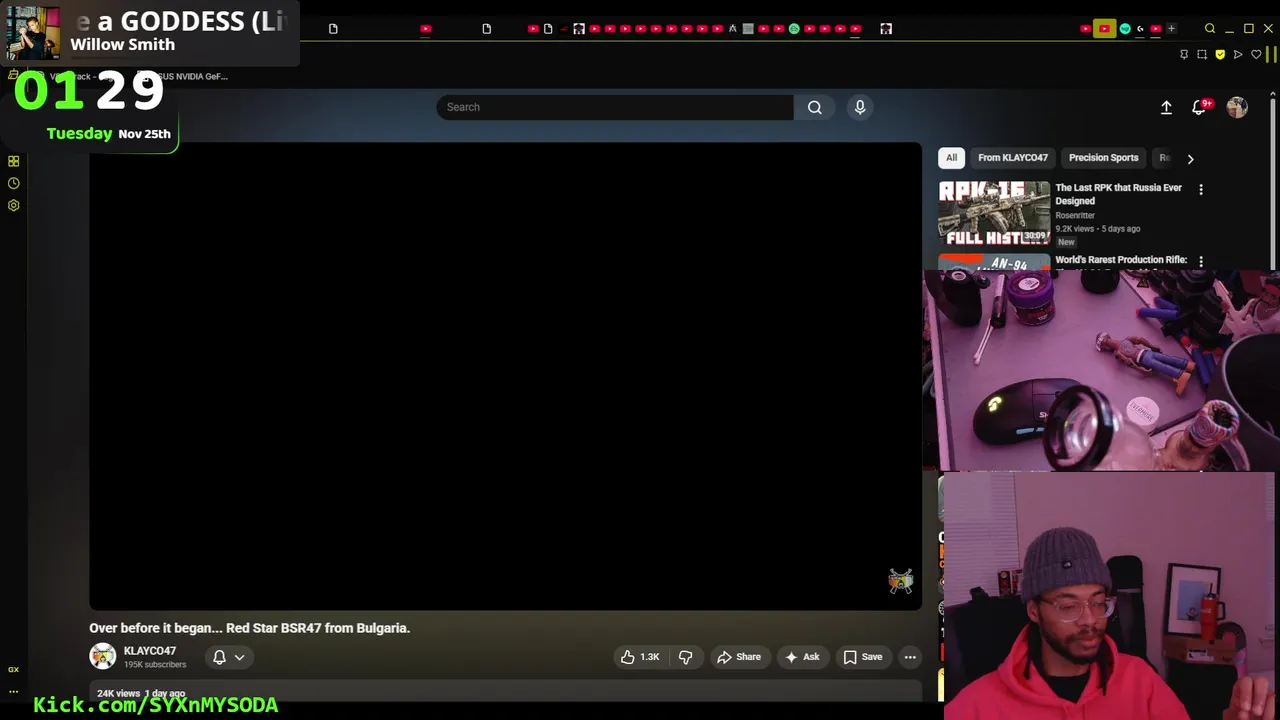Toggle the yellow ad-blocker shield icon
This screenshot has height=720, width=1280.
coord(1220,54)
